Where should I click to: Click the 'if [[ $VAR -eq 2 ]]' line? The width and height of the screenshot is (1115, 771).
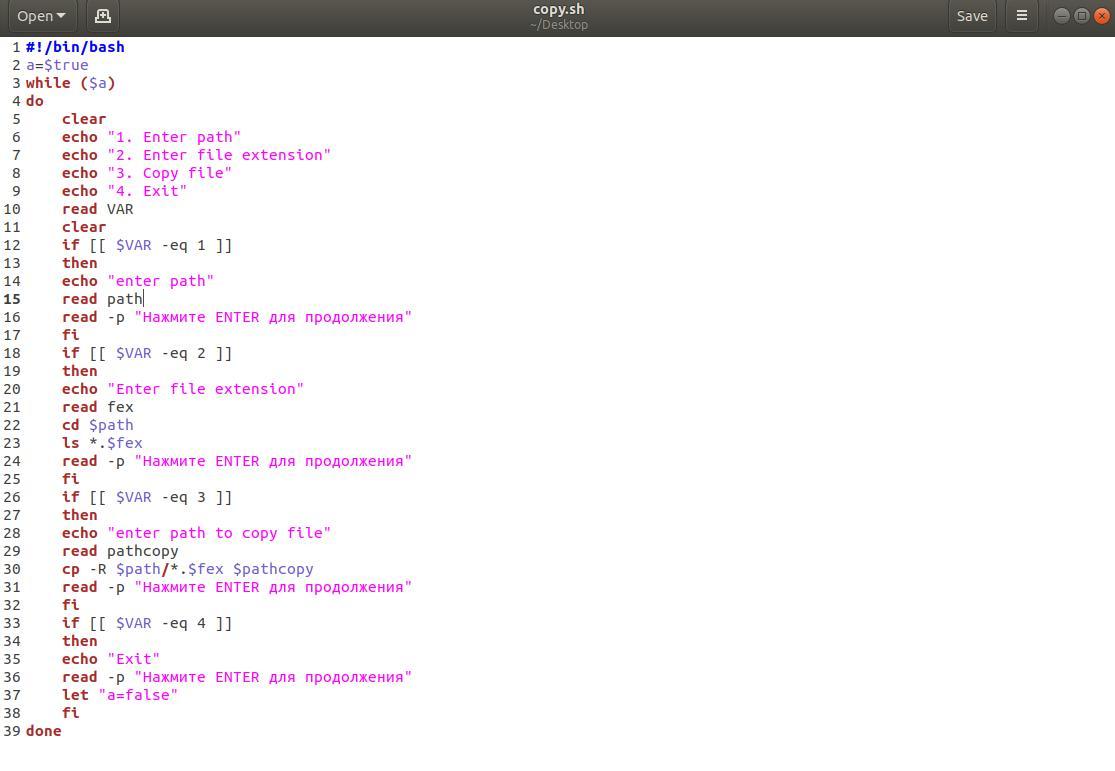[x=147, y=353]
